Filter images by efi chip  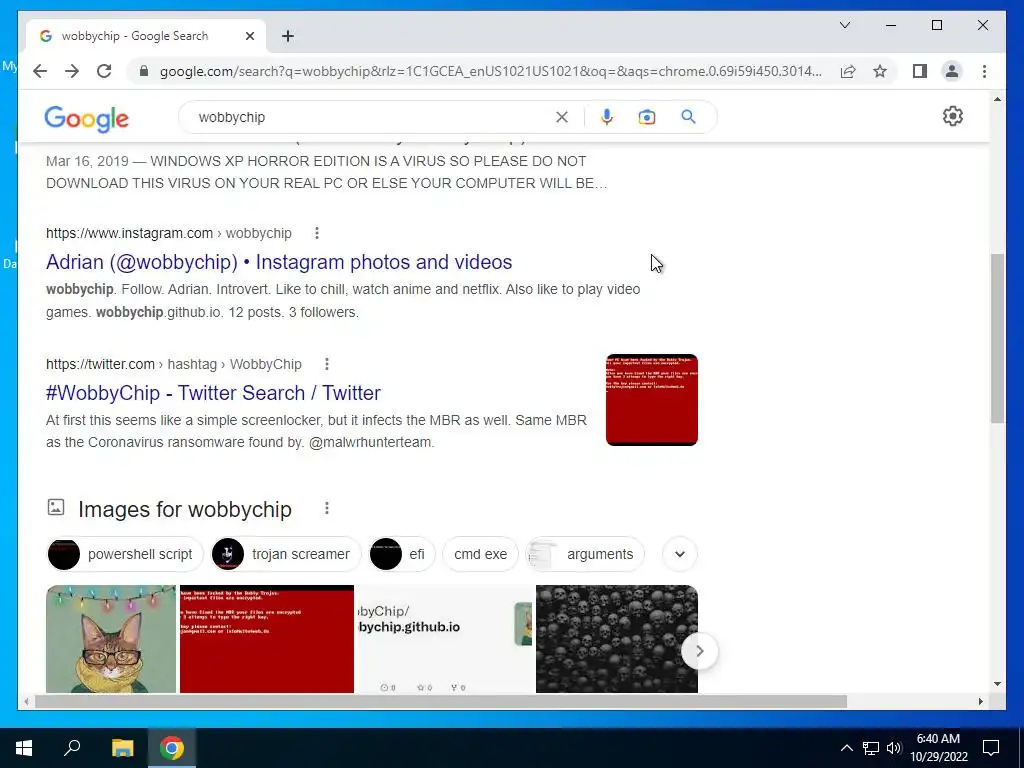tap(402, 554)
